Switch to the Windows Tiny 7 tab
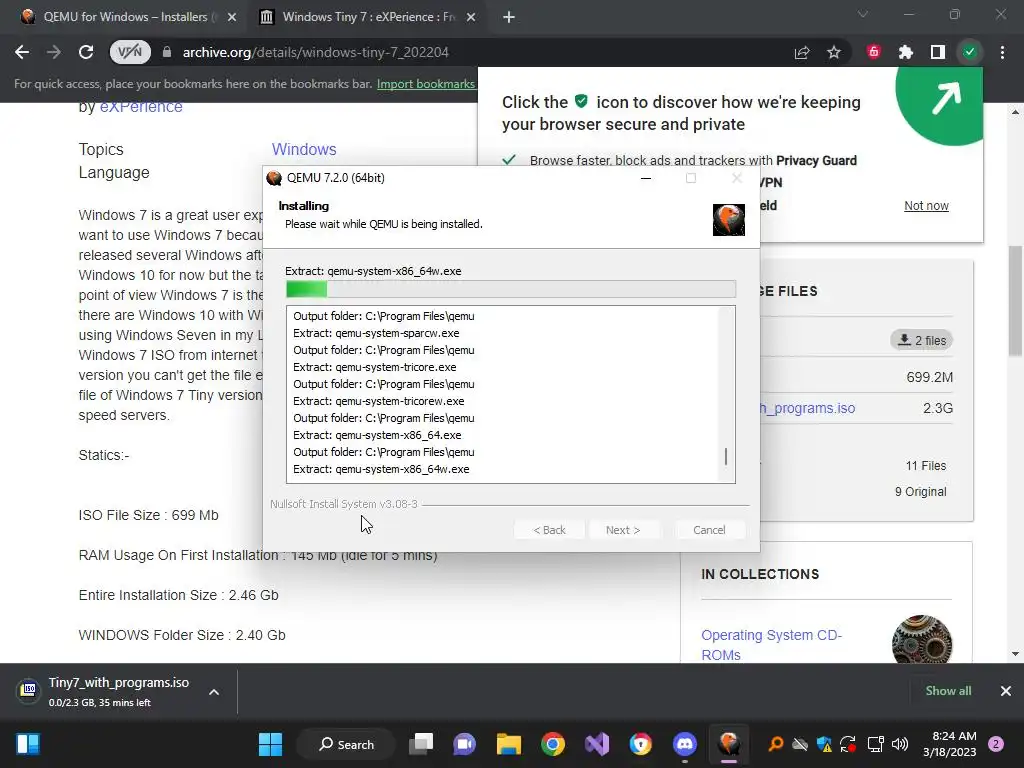Screen dimensions: 1024x768 pyautogui.click(x=369, y=17)
